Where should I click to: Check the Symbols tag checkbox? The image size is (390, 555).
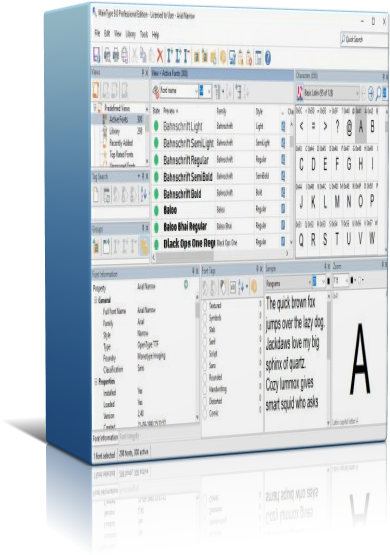point(205,318)
